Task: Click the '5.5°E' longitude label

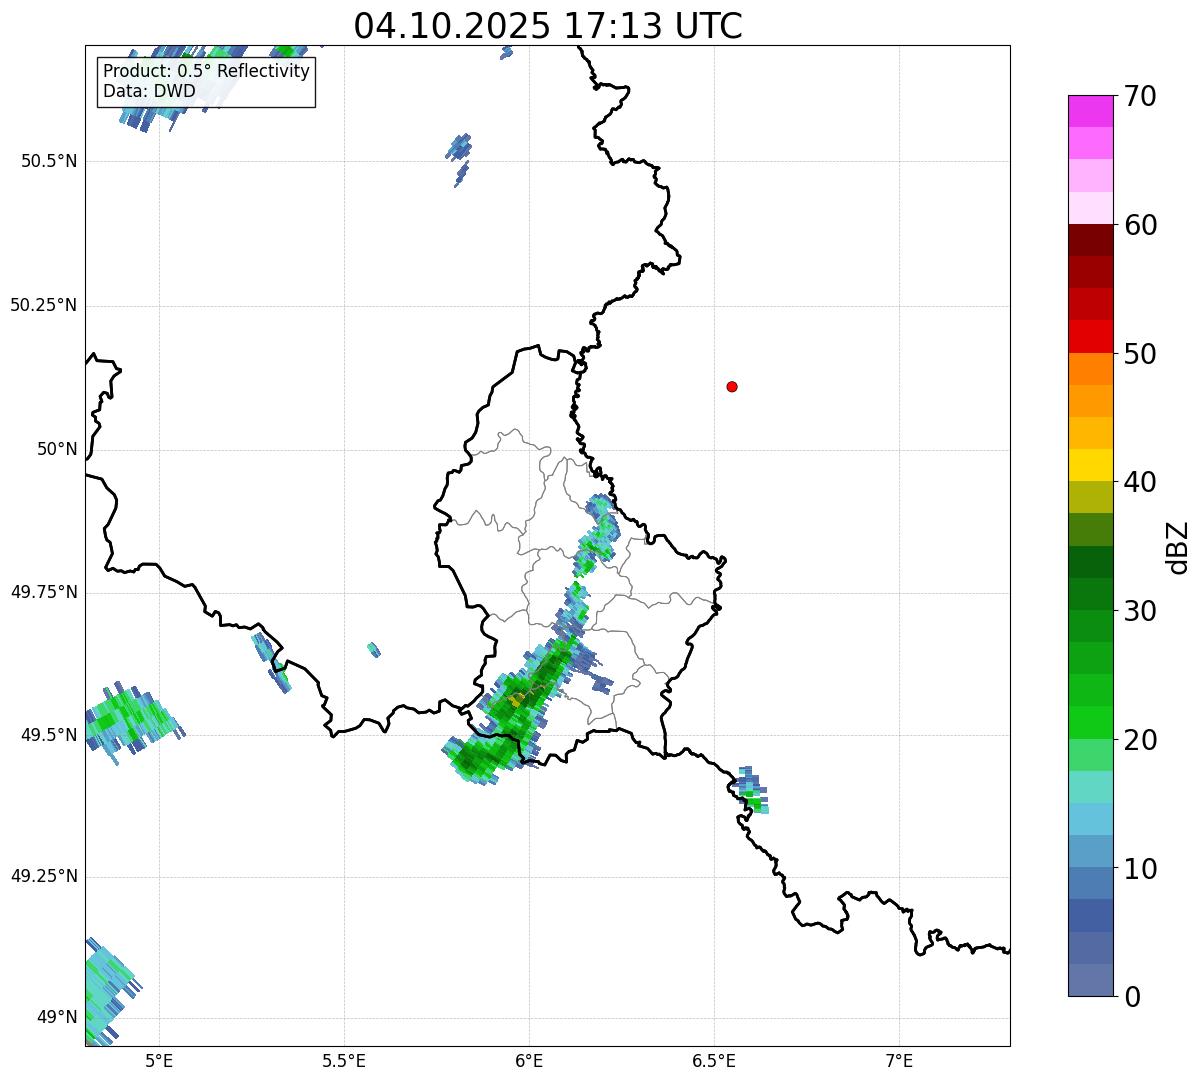Action: click(x=344, y=1060)
